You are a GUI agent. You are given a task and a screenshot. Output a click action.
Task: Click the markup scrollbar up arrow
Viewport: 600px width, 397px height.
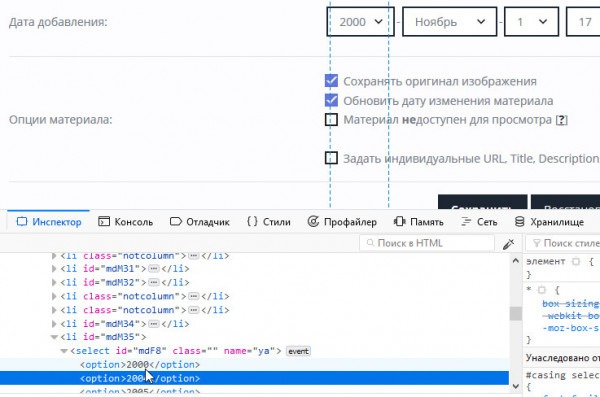pyautogui.click(x=515, y=261)
